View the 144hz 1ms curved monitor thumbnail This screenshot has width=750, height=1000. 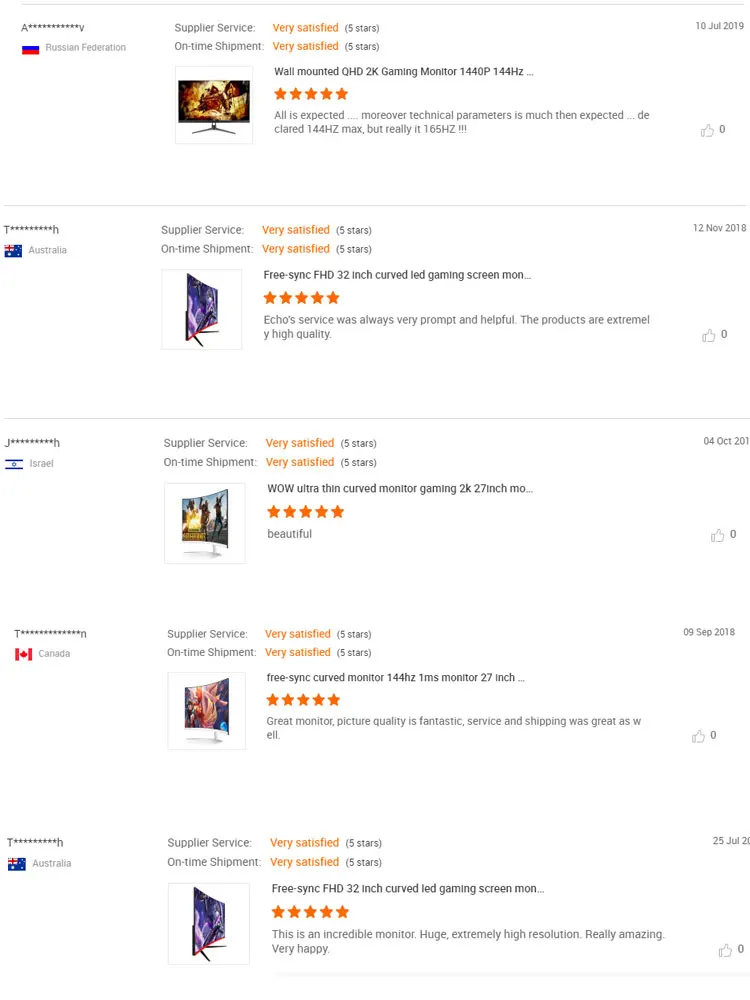[x=207, y=711]
